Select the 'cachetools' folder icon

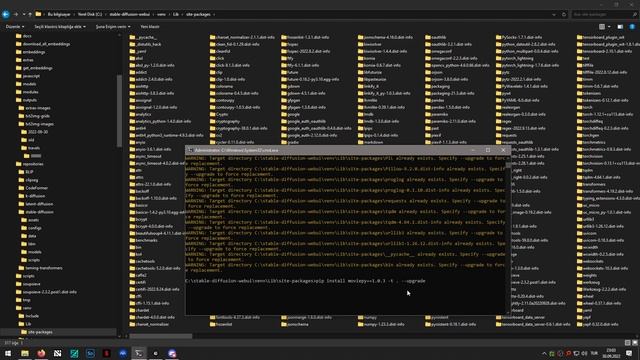pyautogui.click(x=132, y=261)
